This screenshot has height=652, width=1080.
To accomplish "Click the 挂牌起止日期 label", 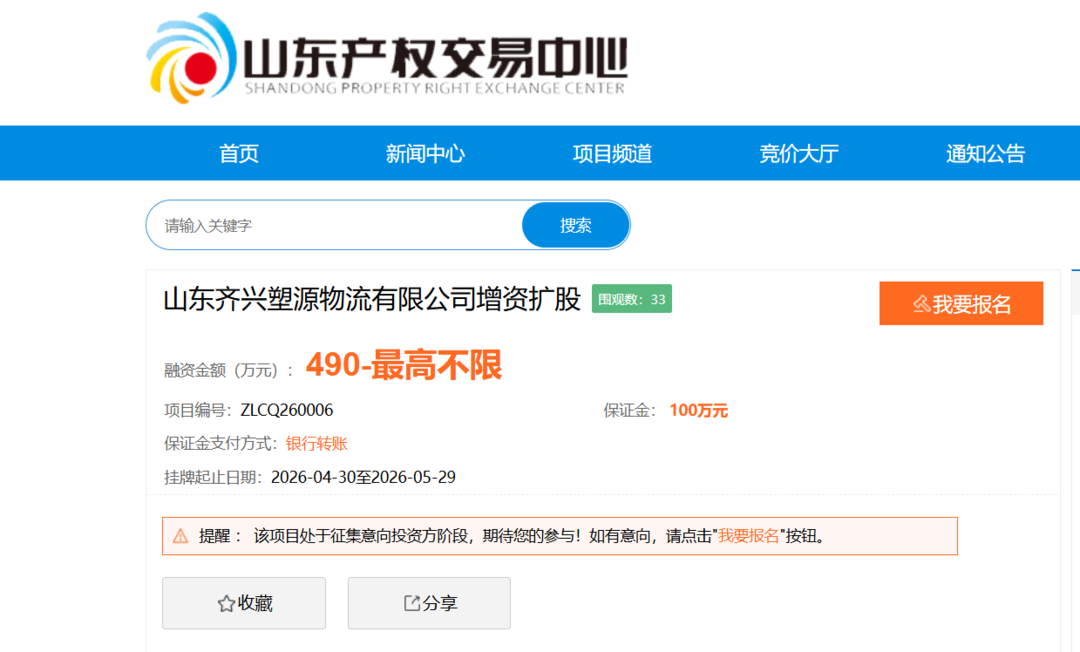I will [213, 477].
